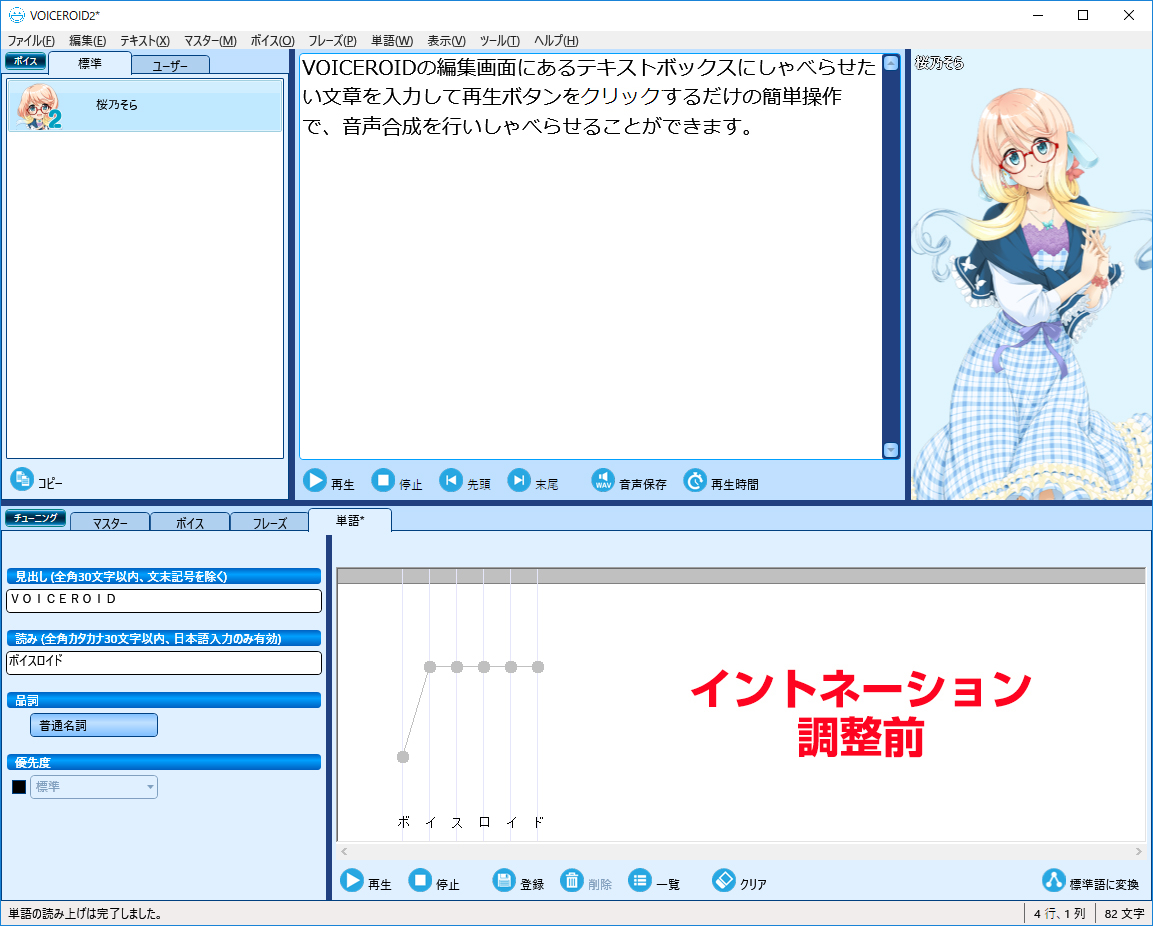Register the word with the 登録 icon
This screenshot has height=927, width=1153.
(504, 880)
